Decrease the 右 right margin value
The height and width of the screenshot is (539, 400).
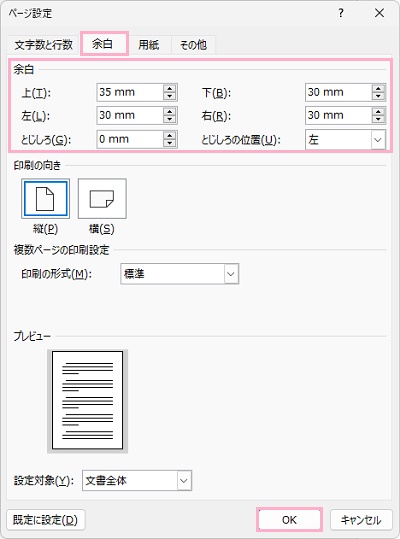(378, 119)
